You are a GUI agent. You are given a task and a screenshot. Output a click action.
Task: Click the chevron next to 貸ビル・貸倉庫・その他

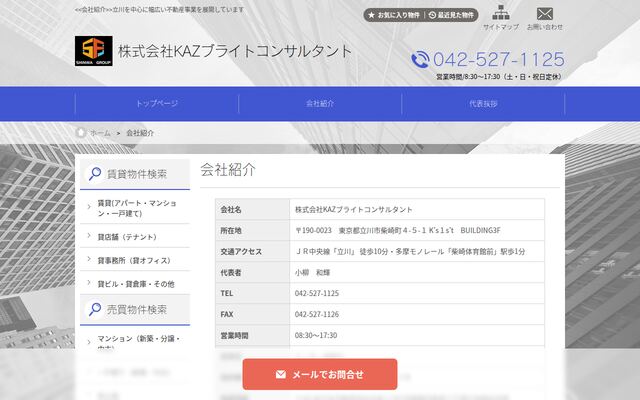[89, 282]
